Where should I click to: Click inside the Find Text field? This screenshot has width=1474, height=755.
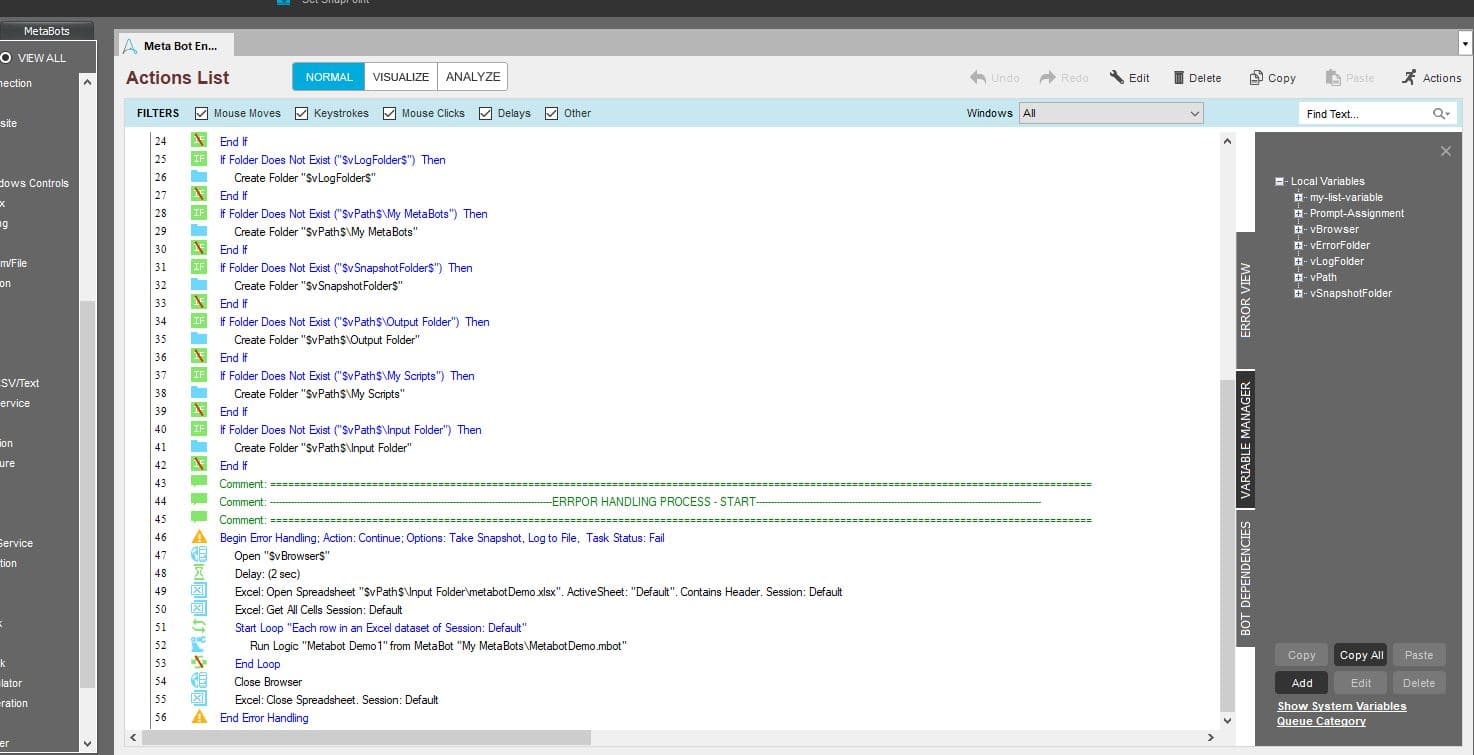[1365, 114]
